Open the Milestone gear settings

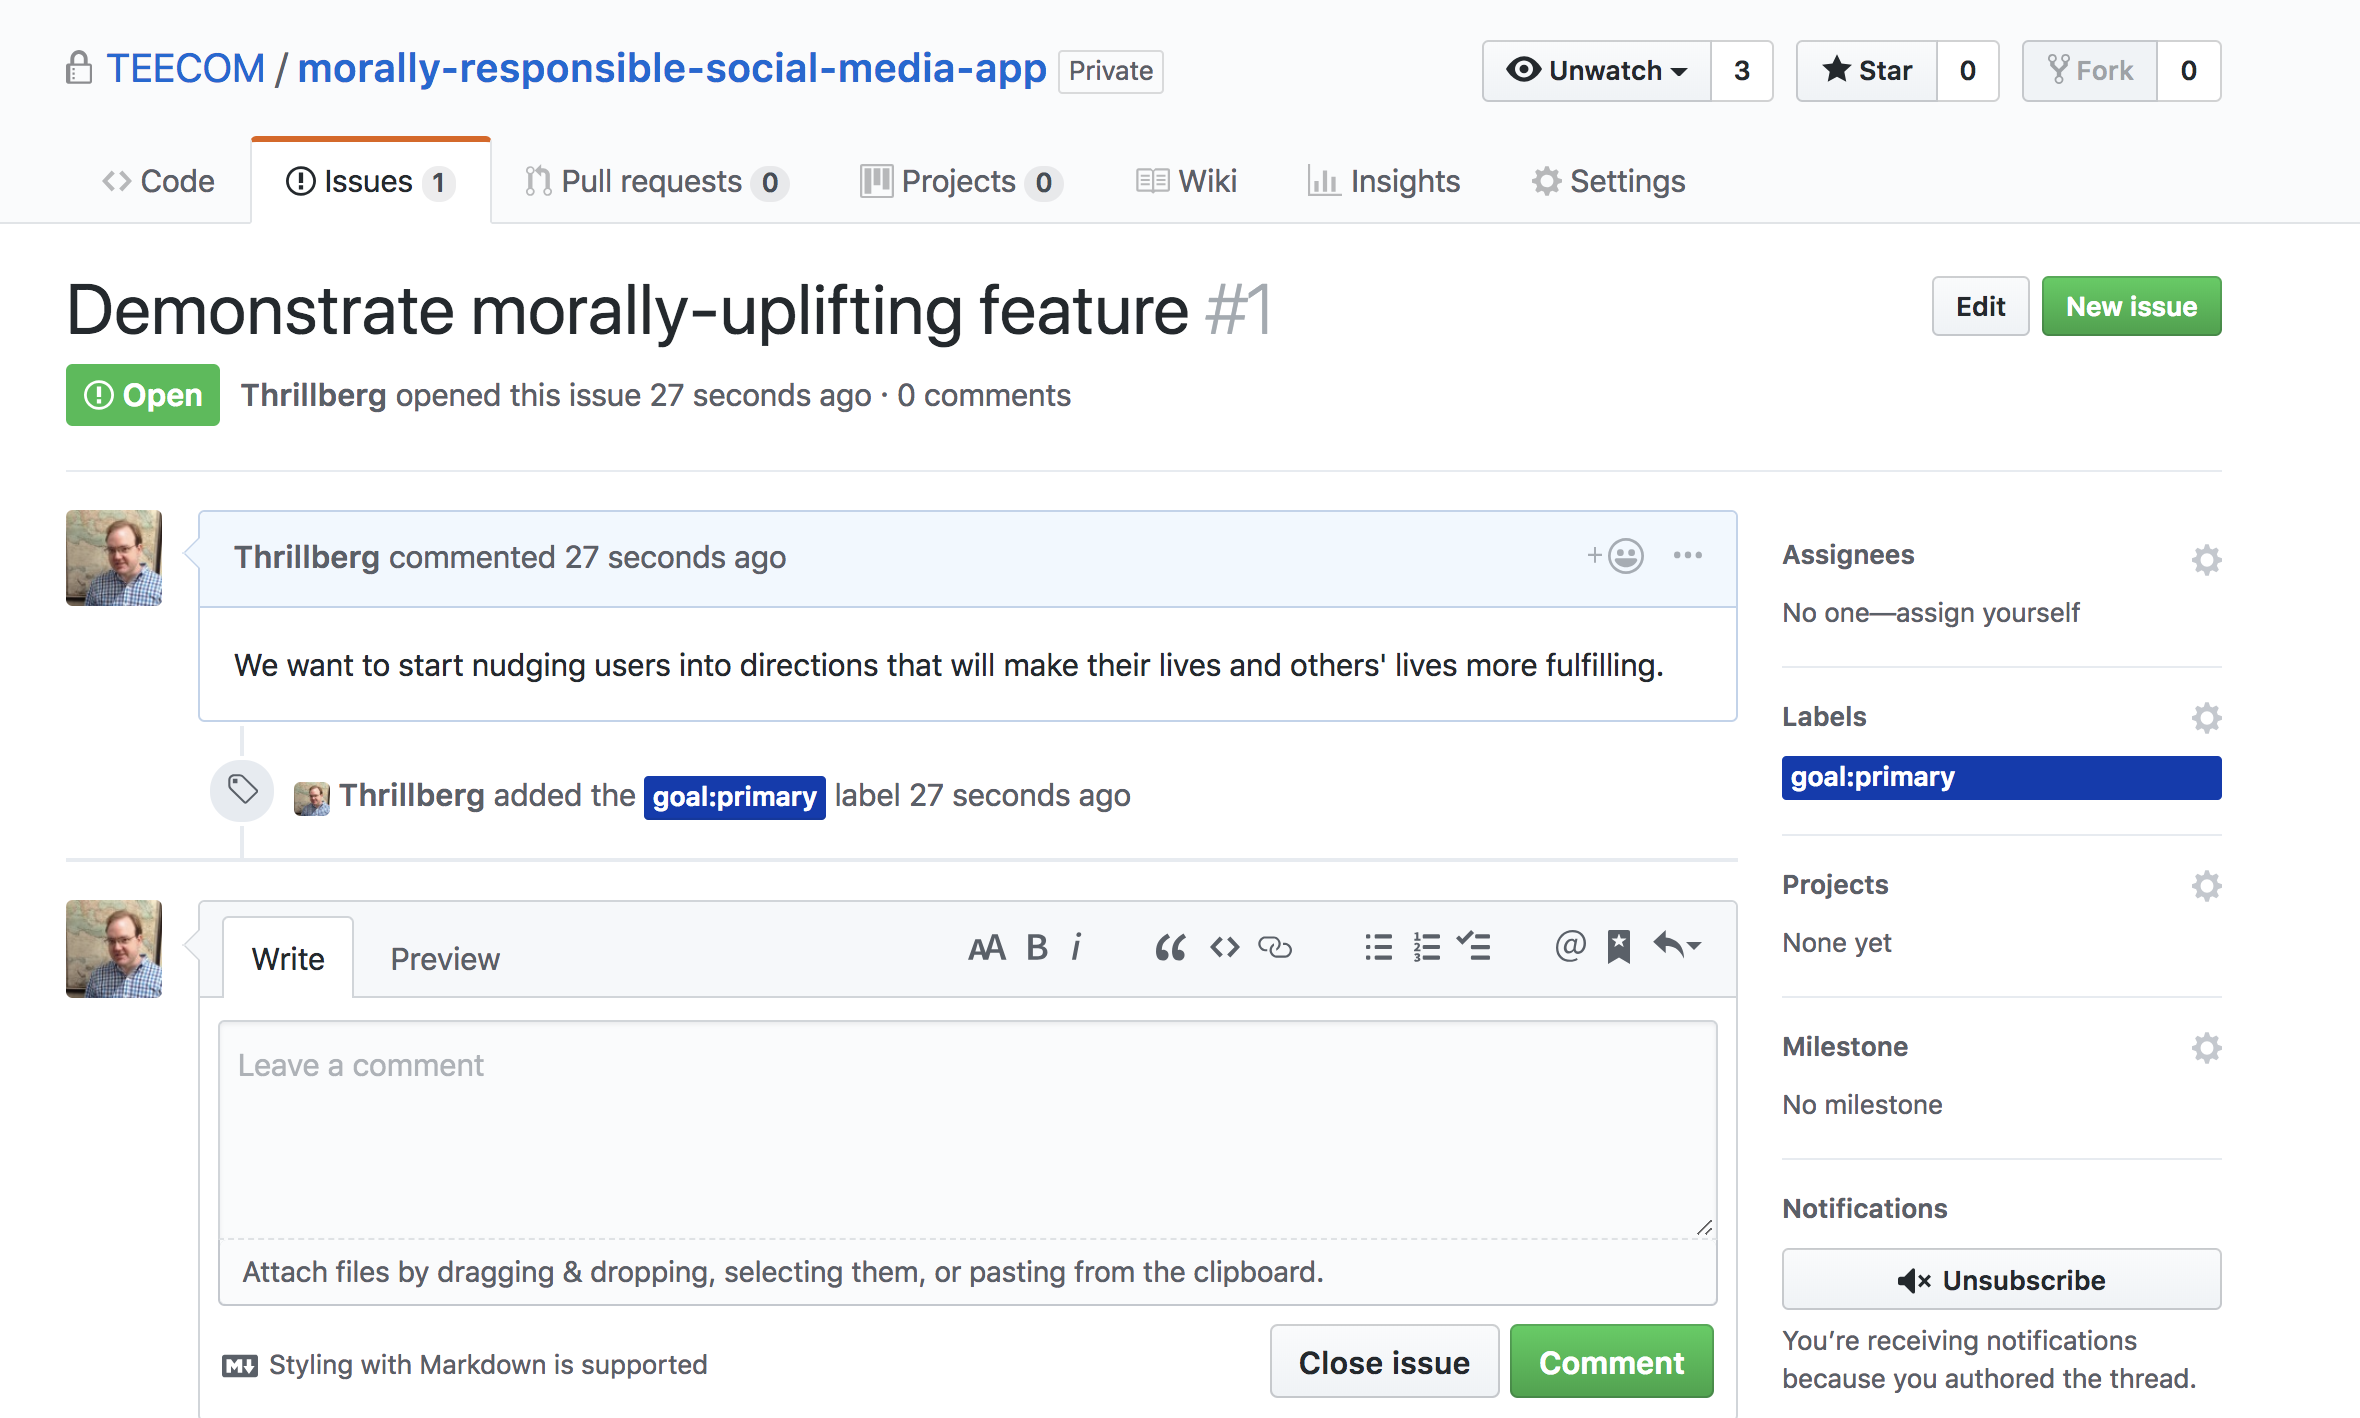pyautogui.click(x=2206, y=1047)
